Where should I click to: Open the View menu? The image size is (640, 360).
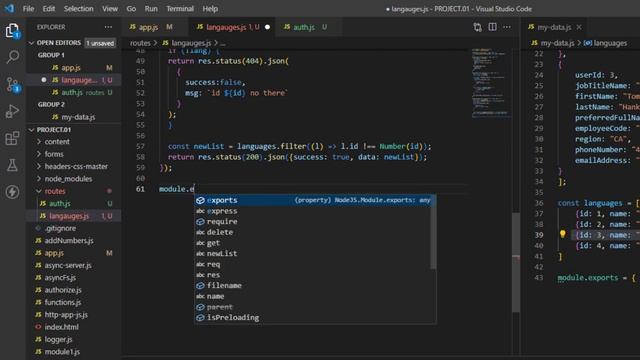pyautogui.click(x=110, y=9)
